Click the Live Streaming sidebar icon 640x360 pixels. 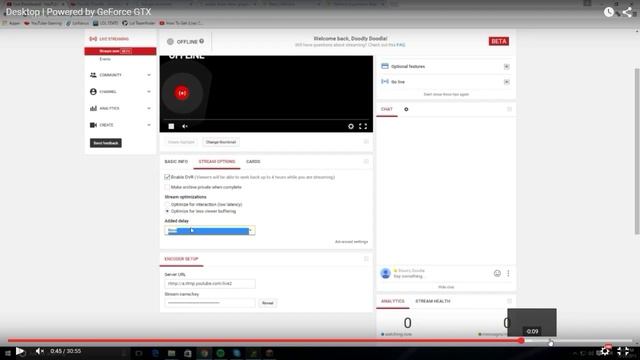coord(93,39)
